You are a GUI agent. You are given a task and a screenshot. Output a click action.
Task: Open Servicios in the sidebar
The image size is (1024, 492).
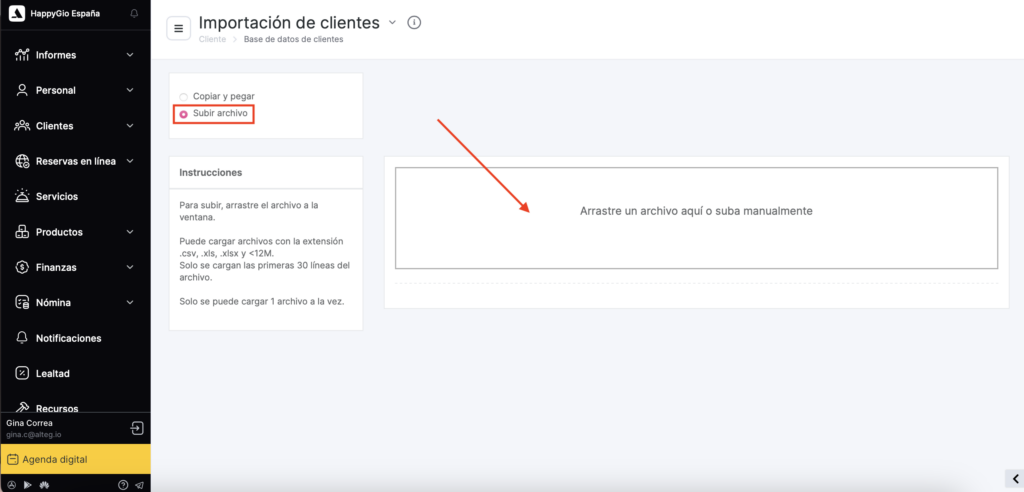56,197
